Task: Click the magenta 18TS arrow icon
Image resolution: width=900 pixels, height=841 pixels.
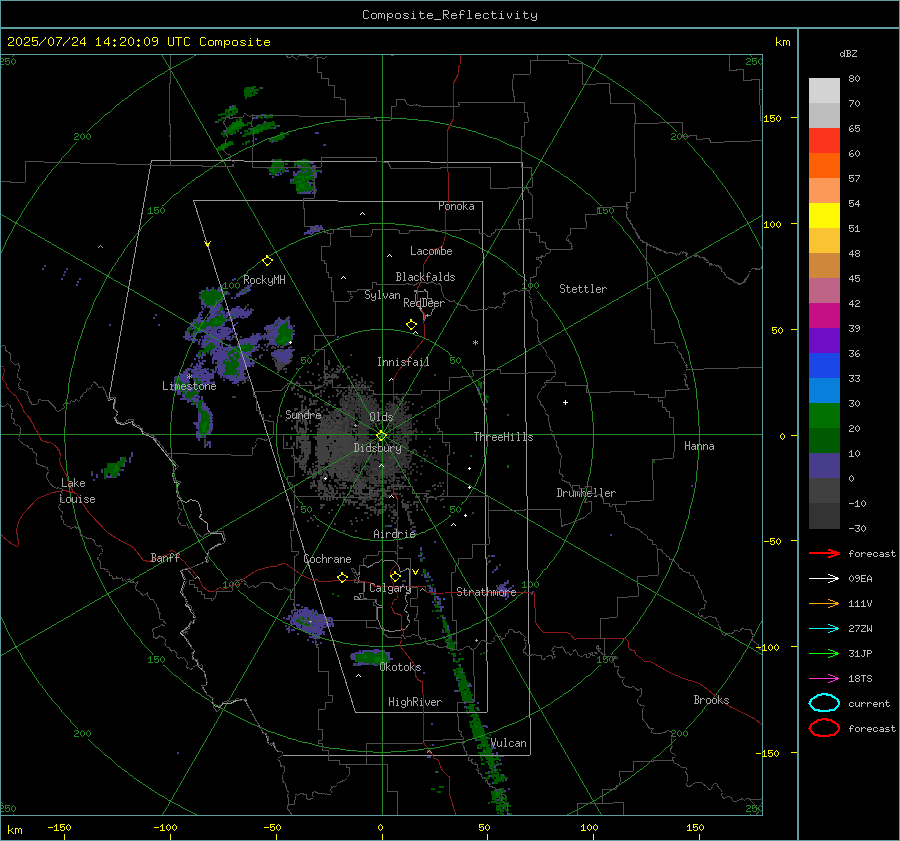Action: 824,679
